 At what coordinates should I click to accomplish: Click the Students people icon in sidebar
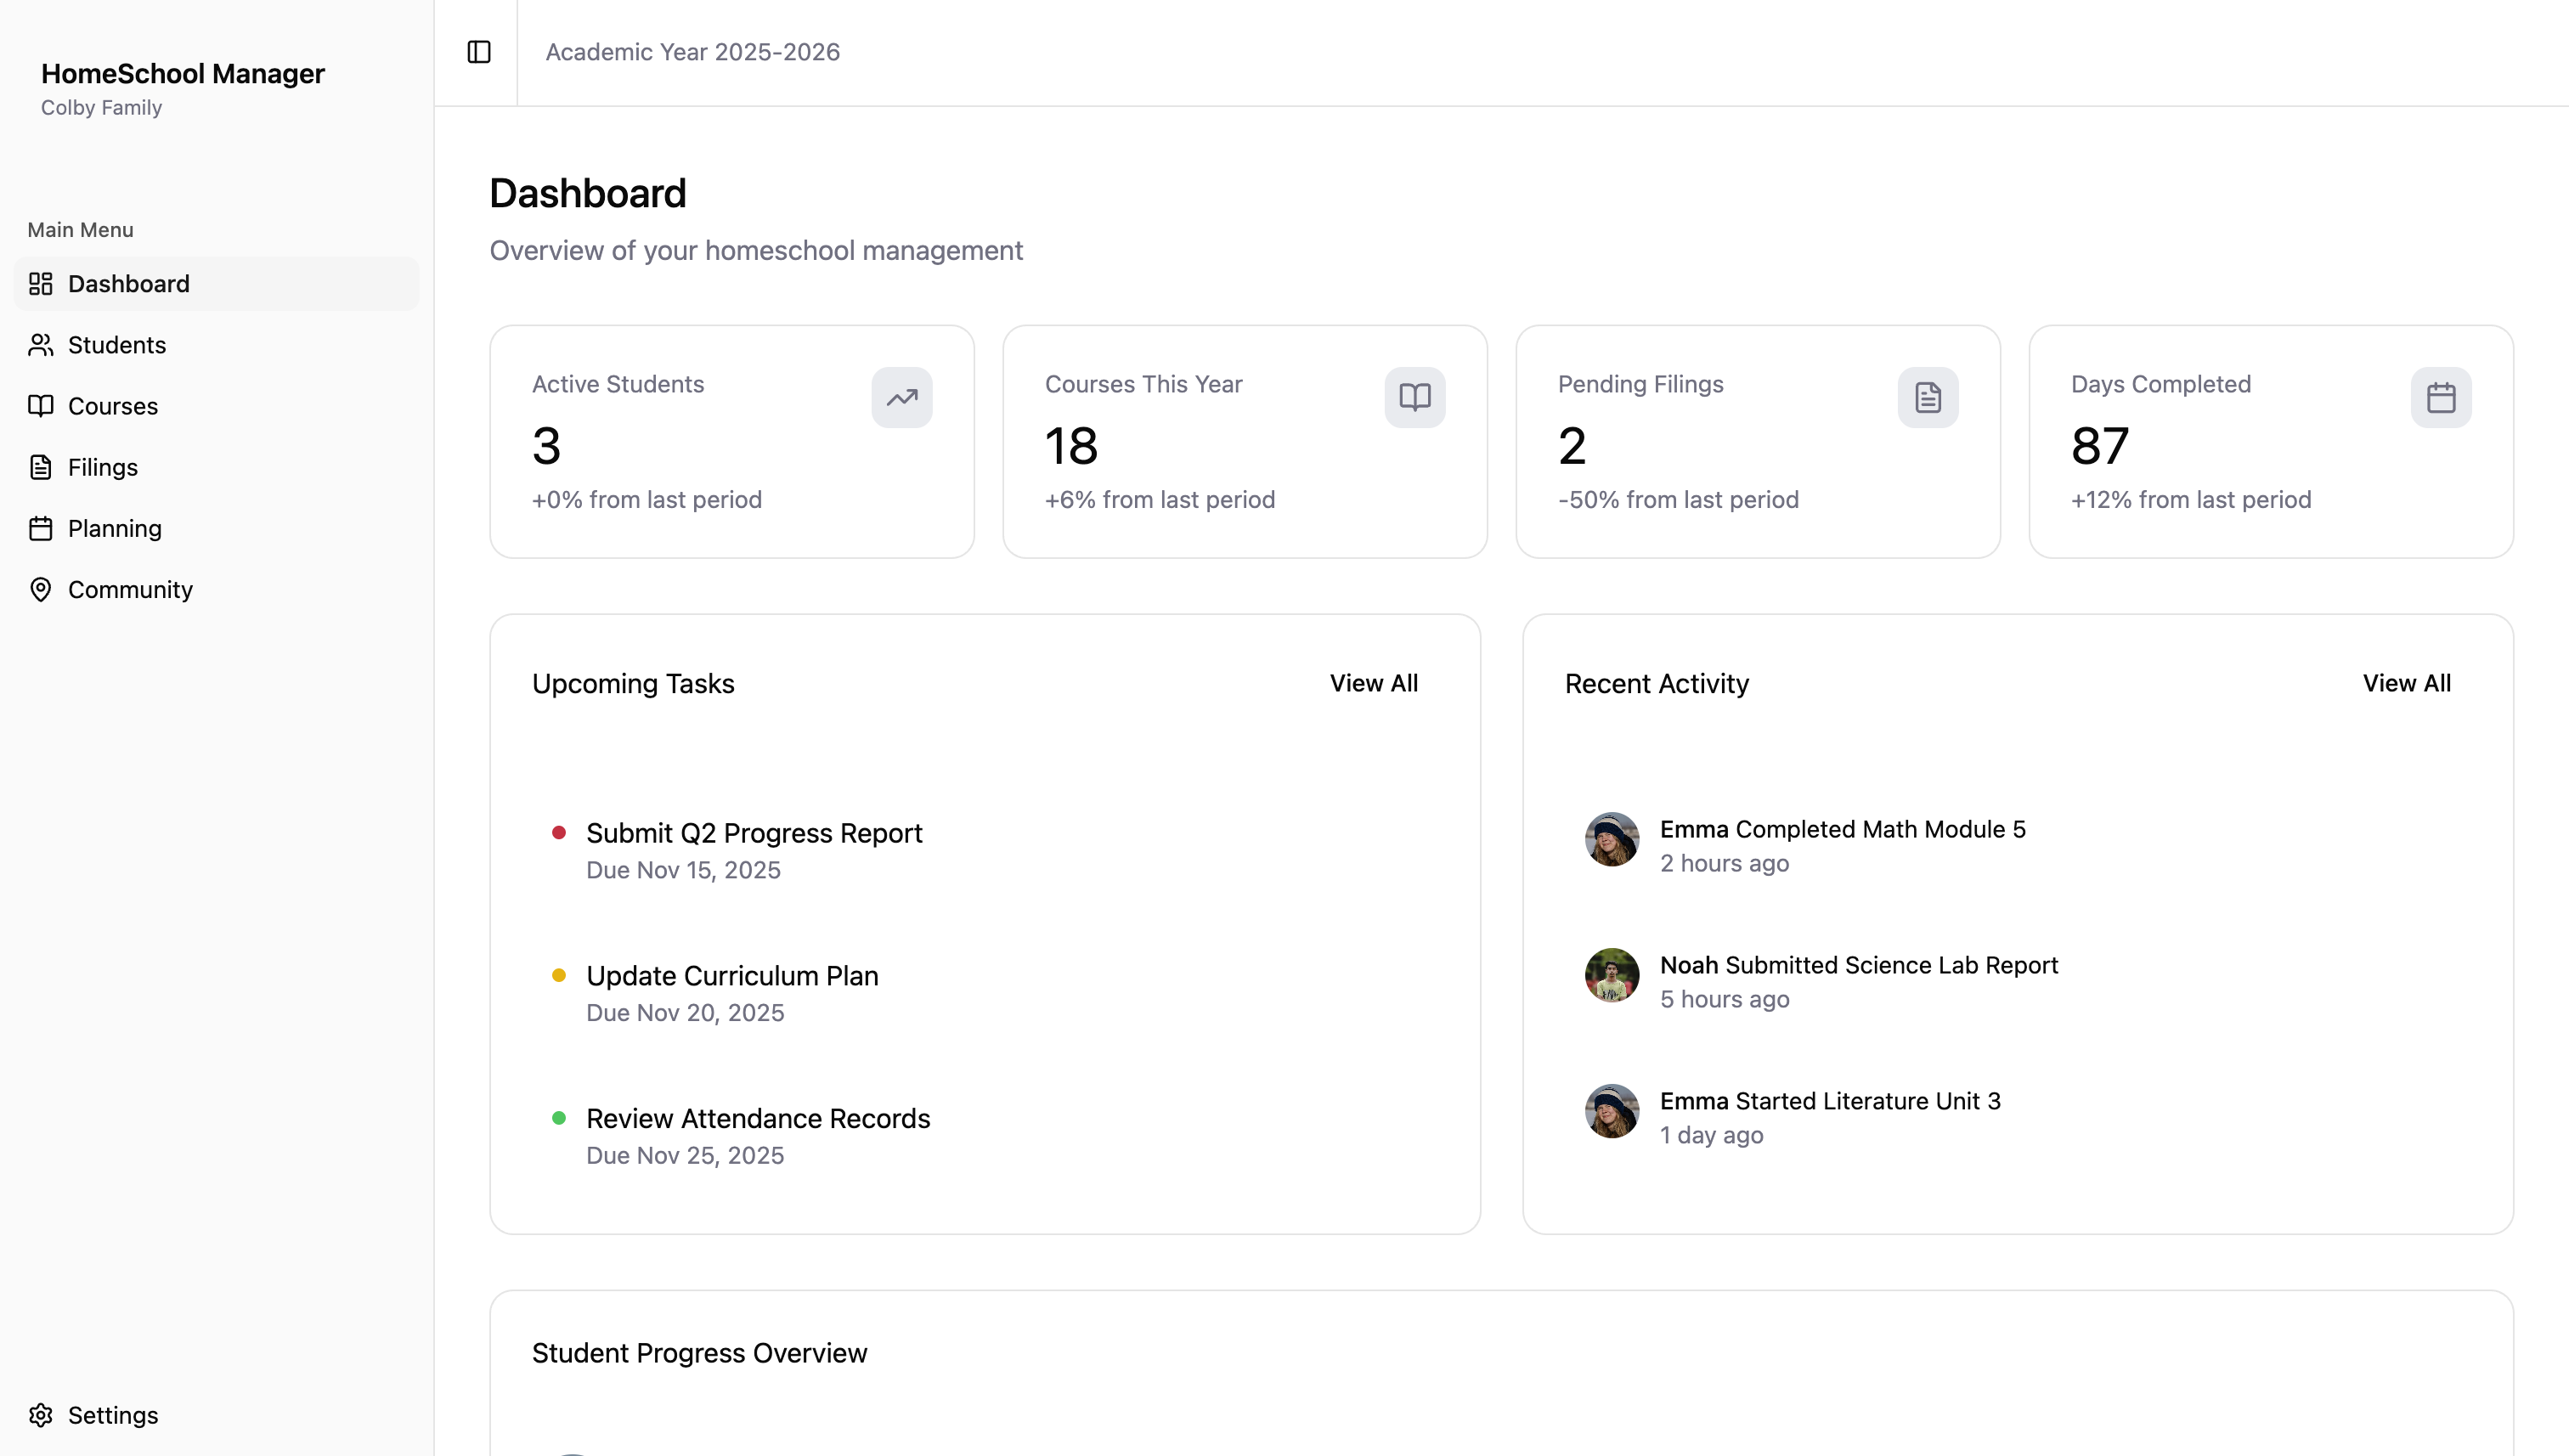[41, 345]
